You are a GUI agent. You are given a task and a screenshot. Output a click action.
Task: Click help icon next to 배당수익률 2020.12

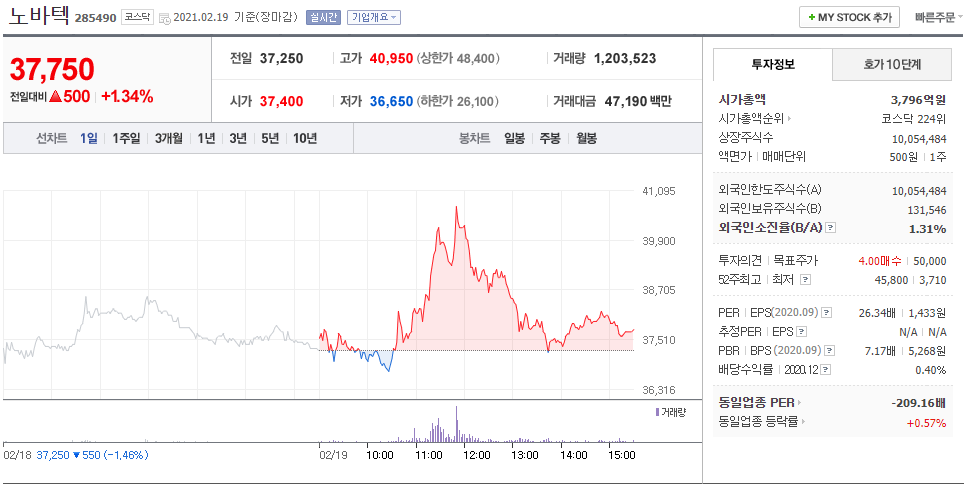click(x=826, y=371)
